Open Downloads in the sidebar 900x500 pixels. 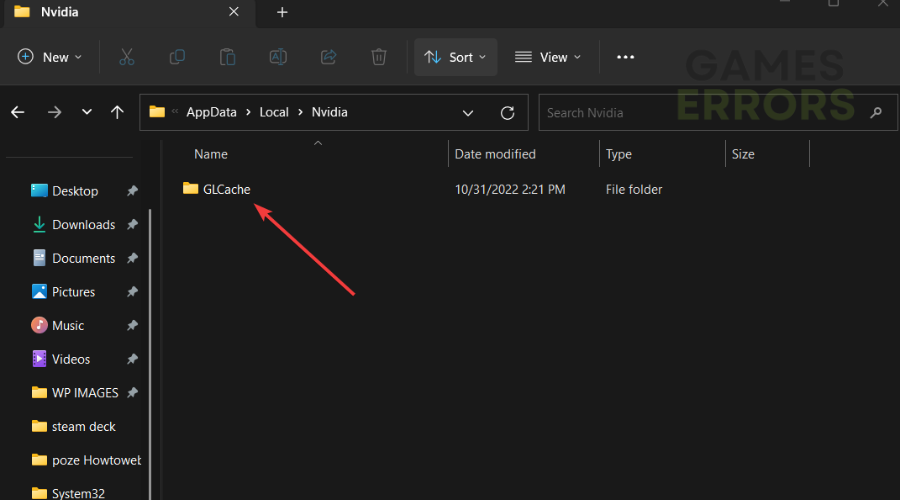(x=83, y=225)
